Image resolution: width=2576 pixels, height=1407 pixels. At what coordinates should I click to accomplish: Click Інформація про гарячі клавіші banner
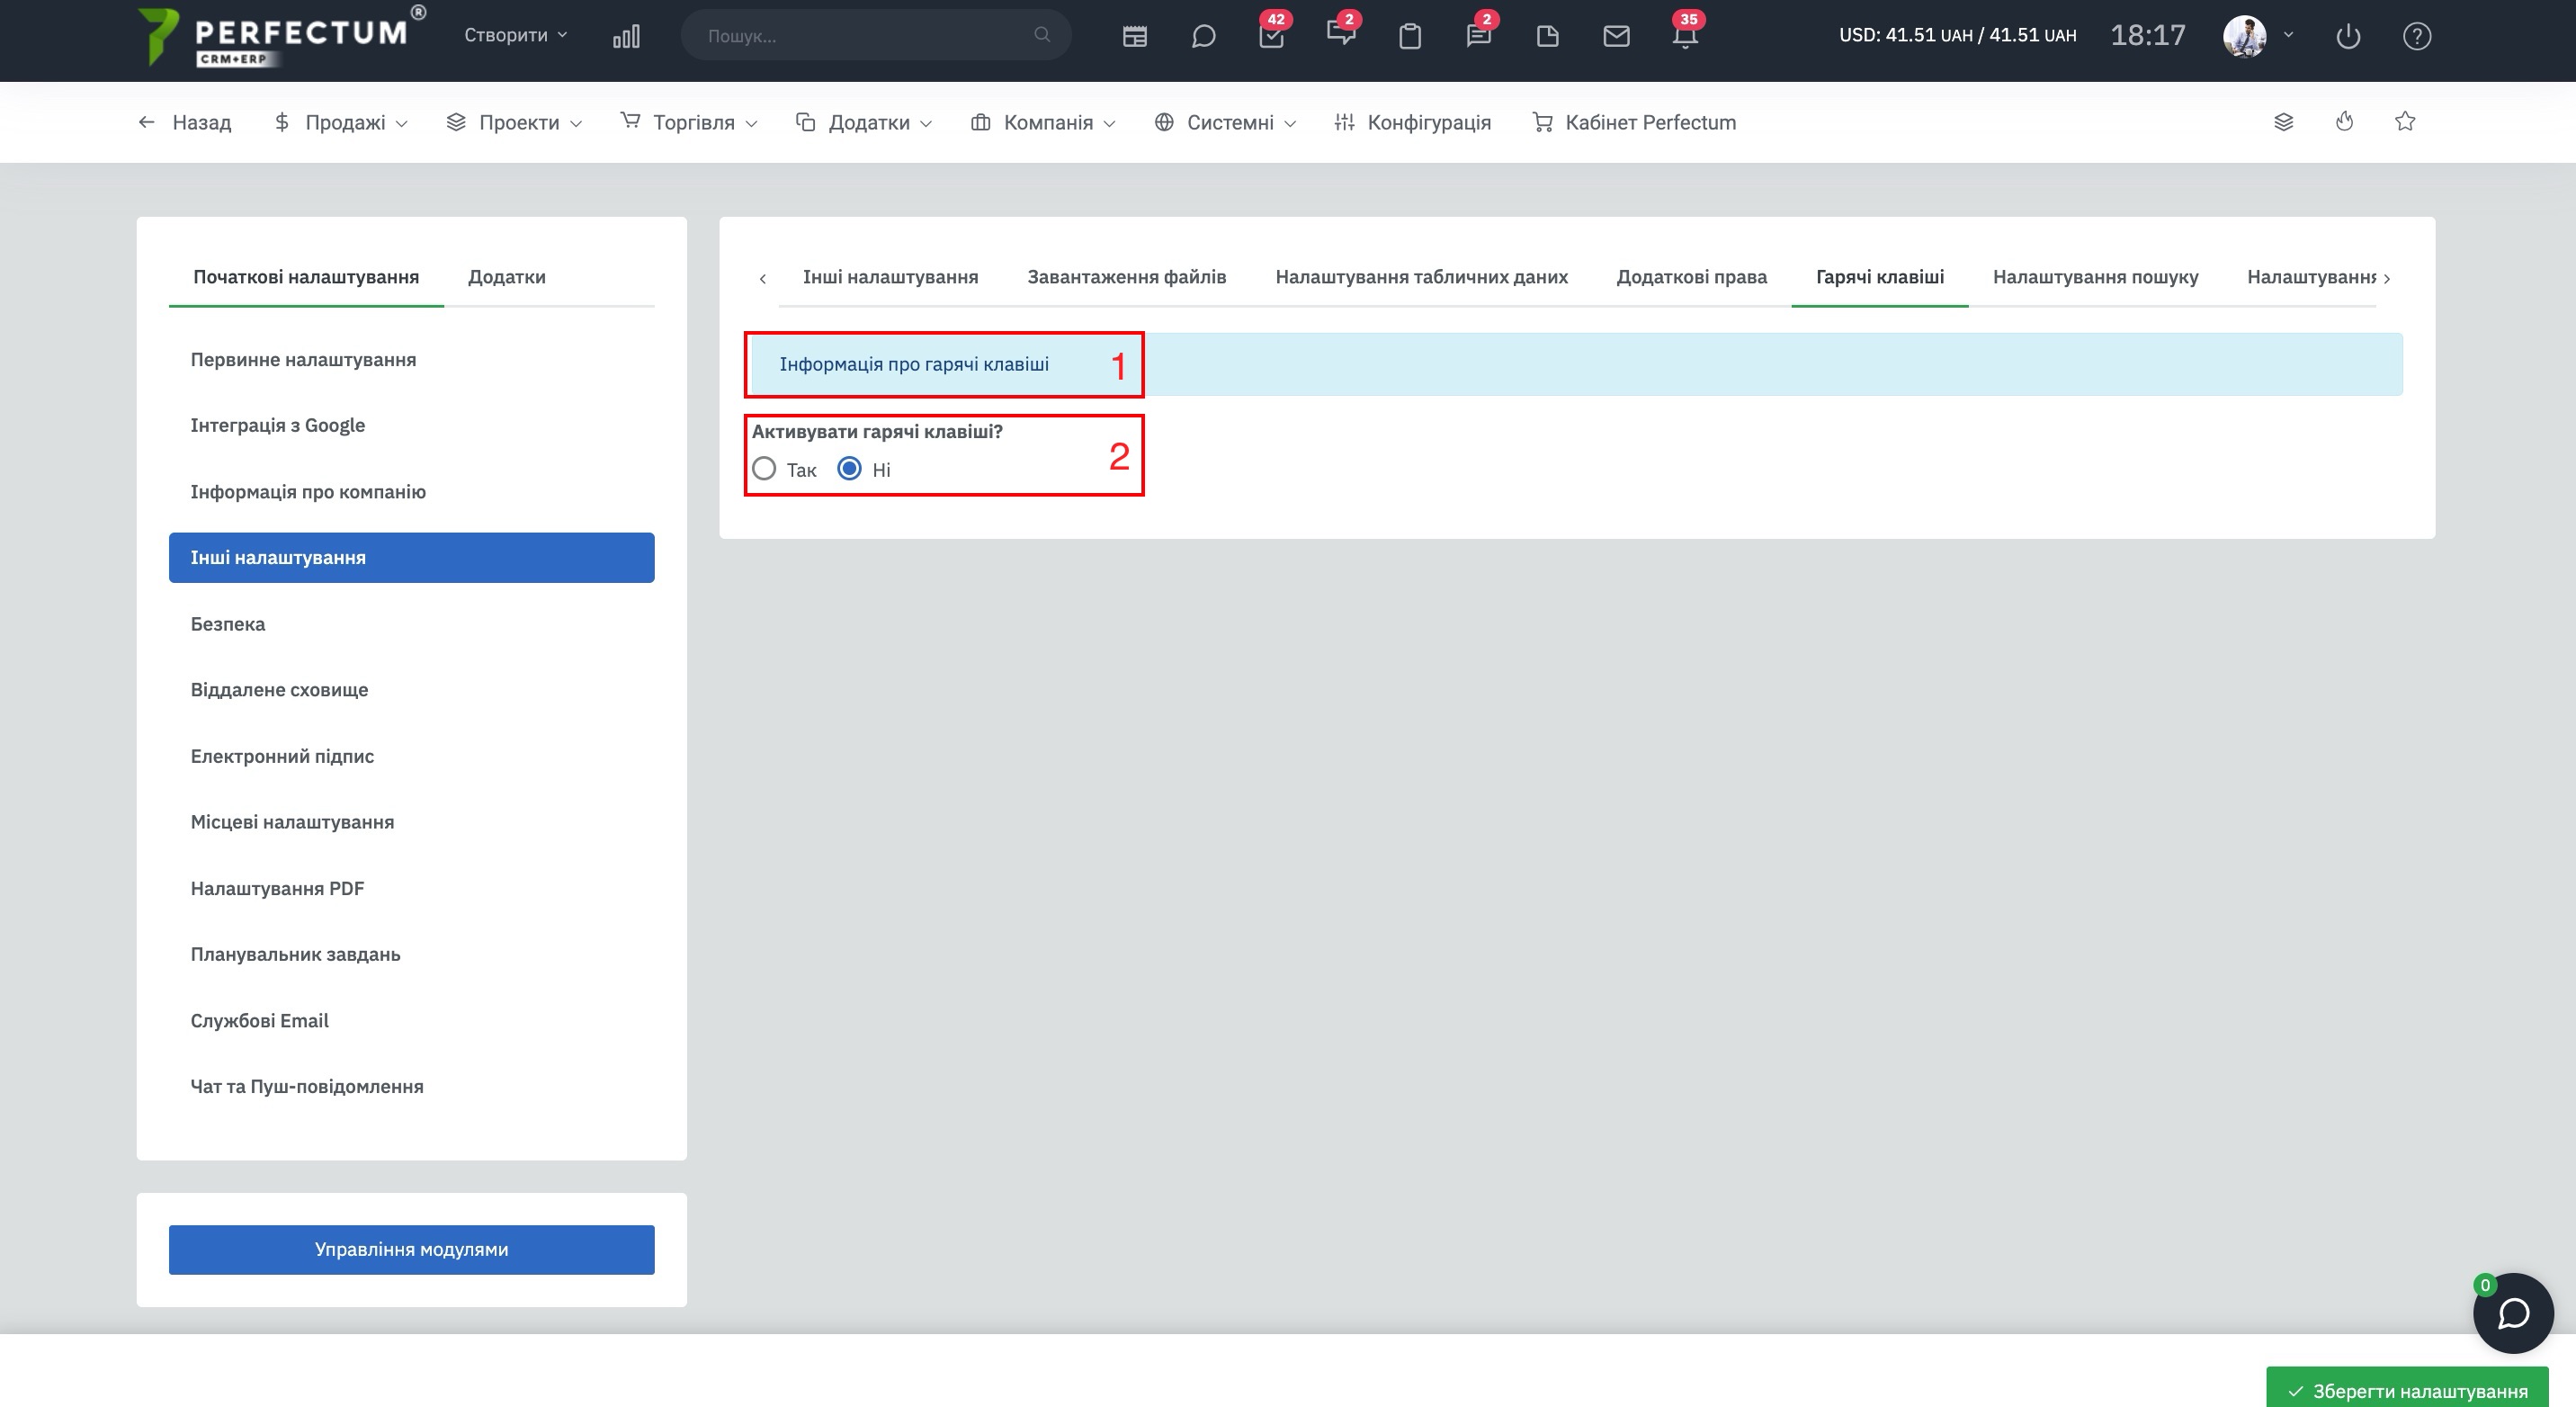tap(1577, 364)
